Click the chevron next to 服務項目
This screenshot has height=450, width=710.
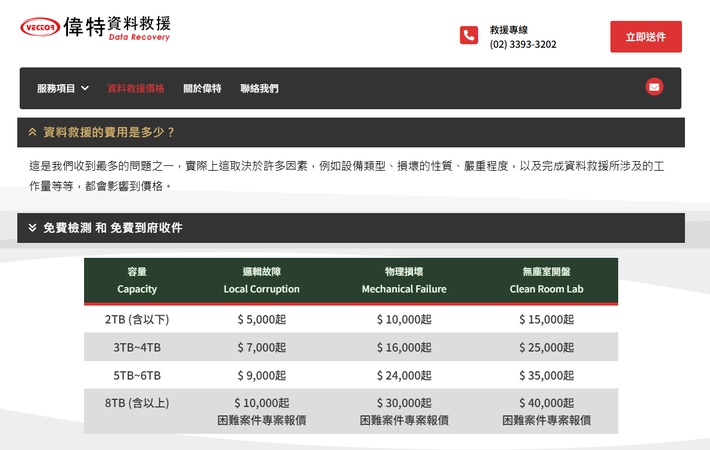coord(85,88)
